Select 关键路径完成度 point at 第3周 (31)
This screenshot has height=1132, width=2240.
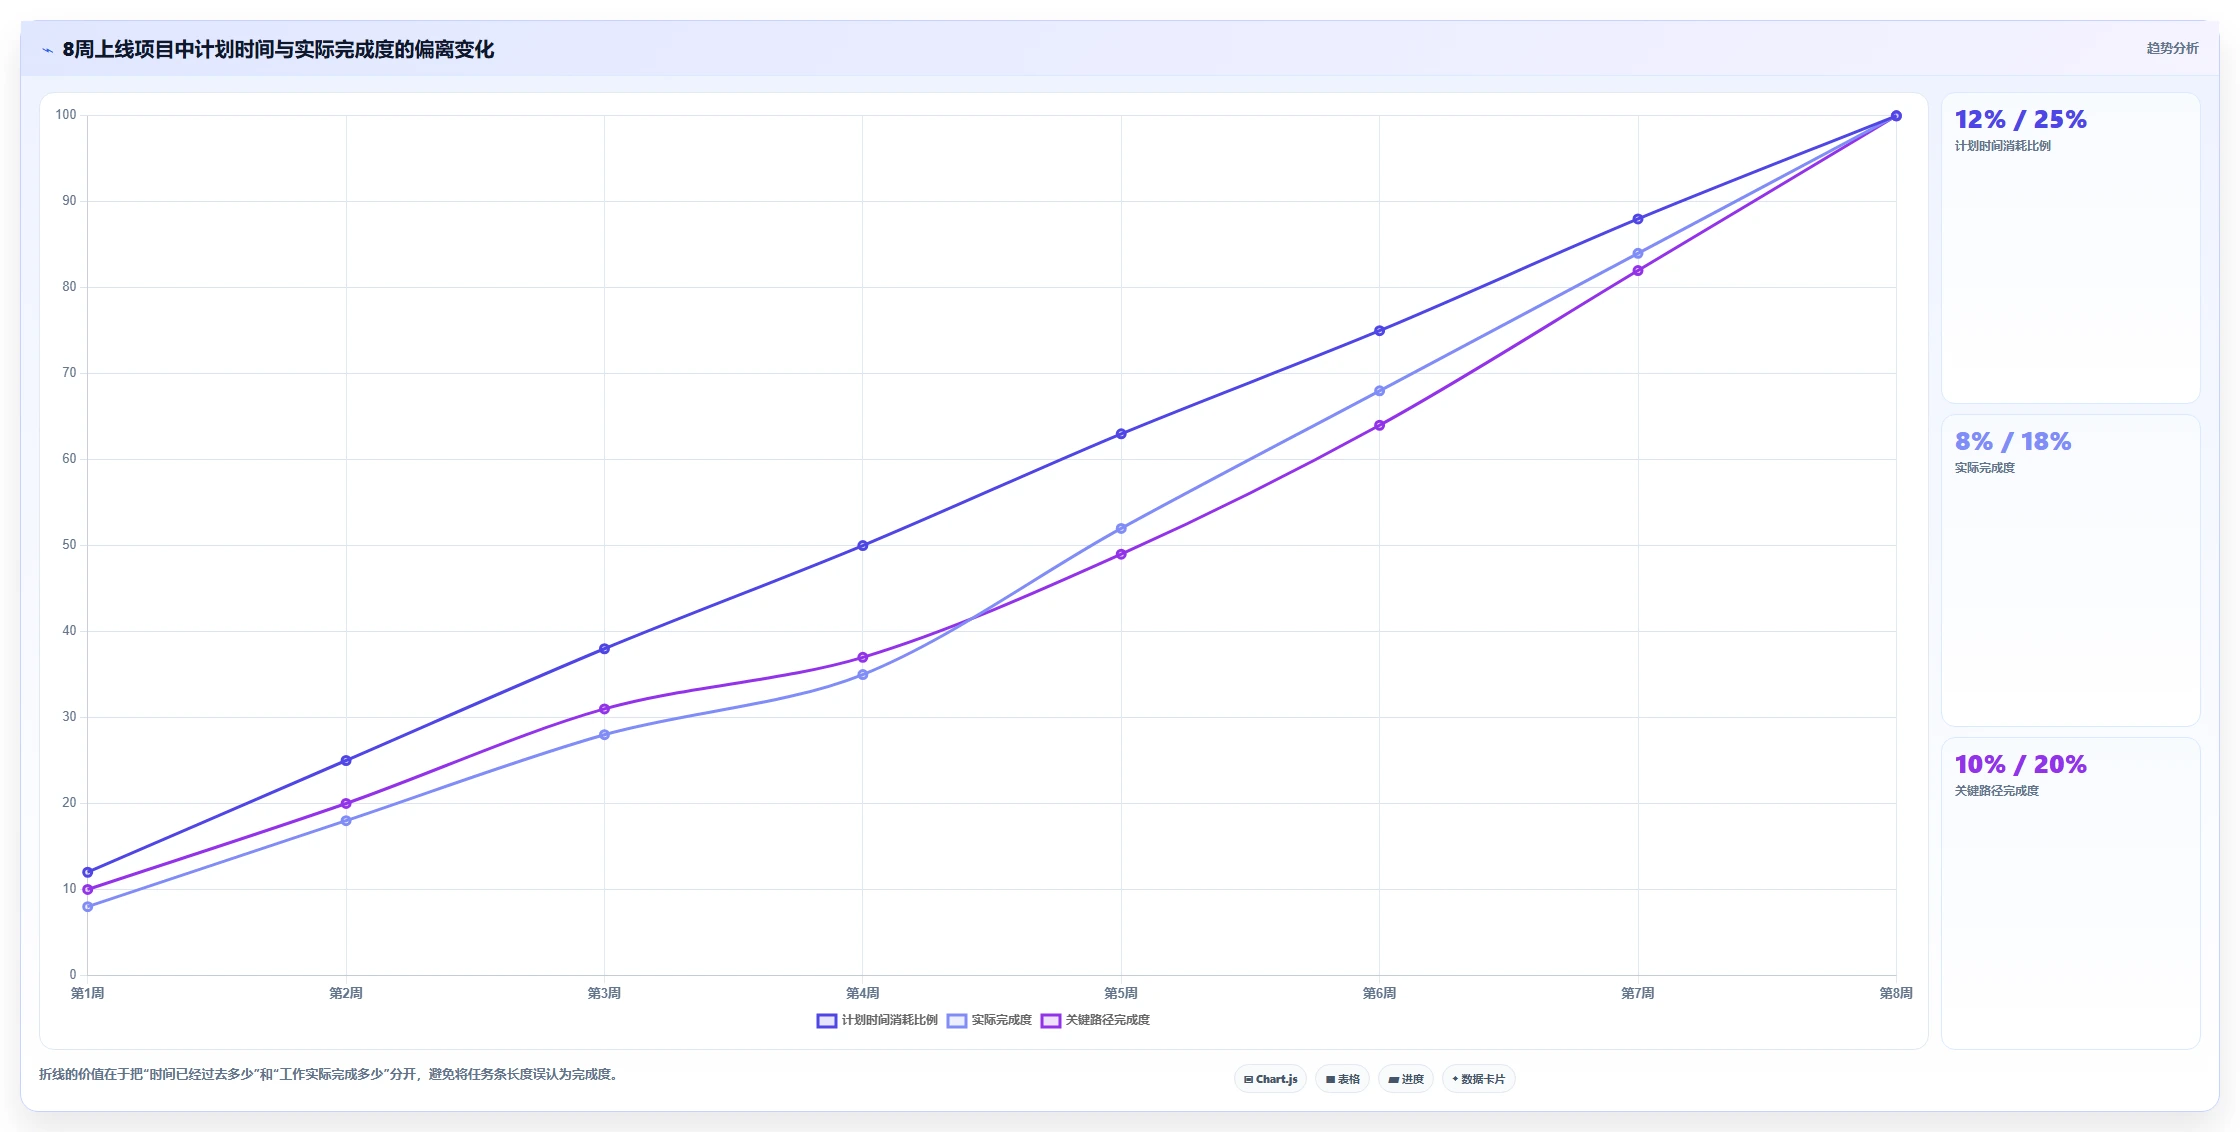click(x=604, y=709)
